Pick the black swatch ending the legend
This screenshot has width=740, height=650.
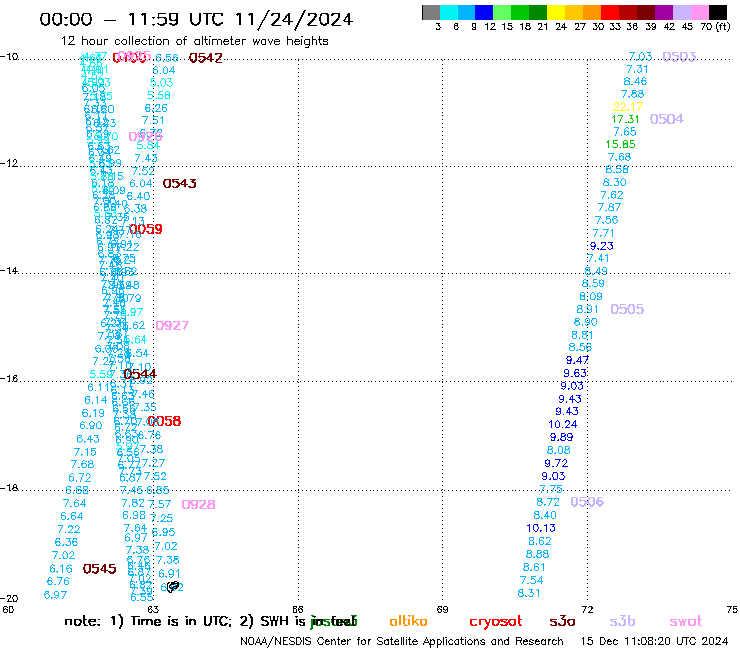pyautogui.click(x=718, y=13)
